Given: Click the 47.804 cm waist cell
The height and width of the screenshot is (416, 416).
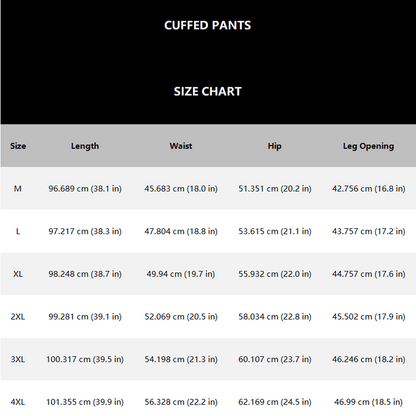Looking at the screenshot, I should (x=181, y=231).
